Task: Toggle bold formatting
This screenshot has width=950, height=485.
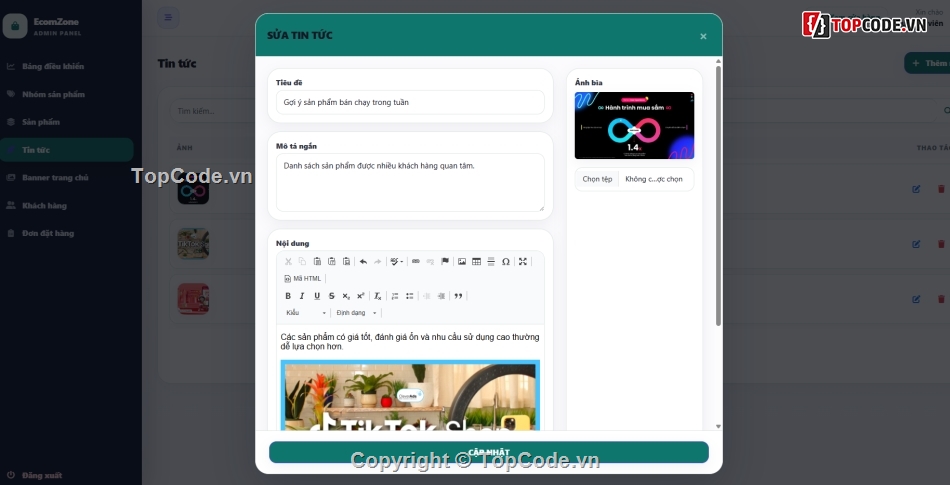Action: pyautogui.click(x=288, y=296)
